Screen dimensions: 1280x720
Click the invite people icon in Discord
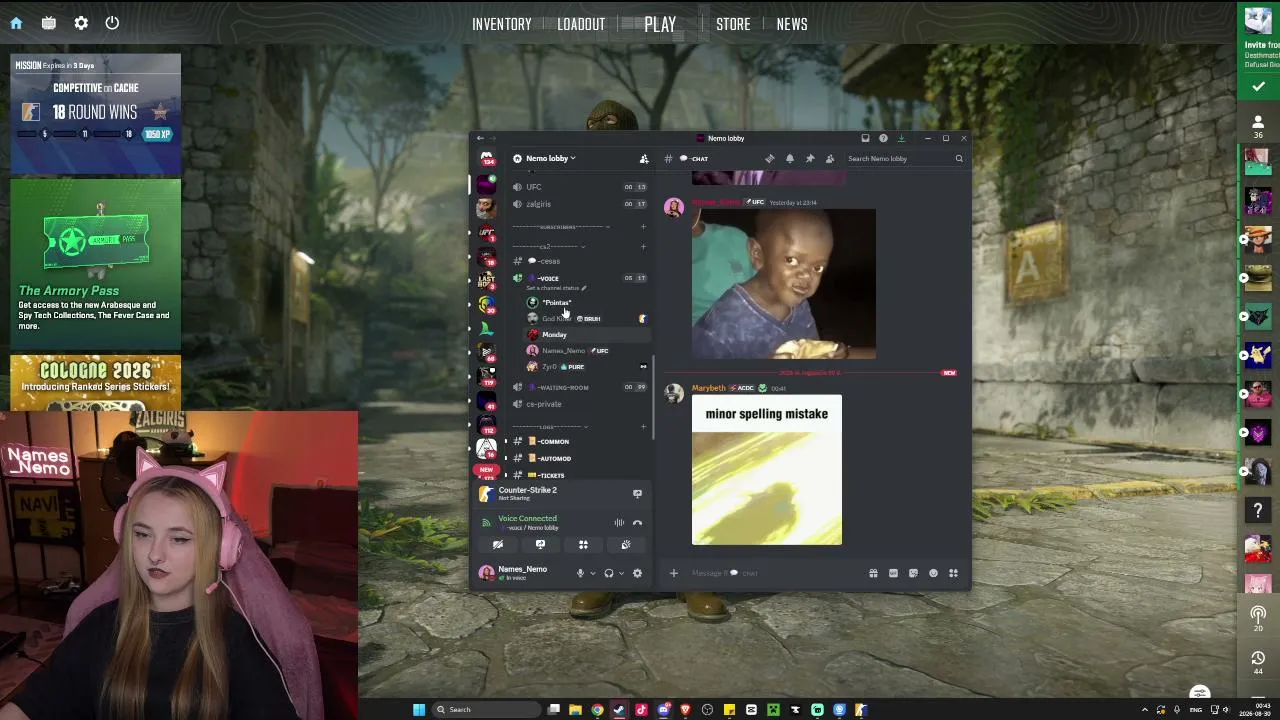644,158
